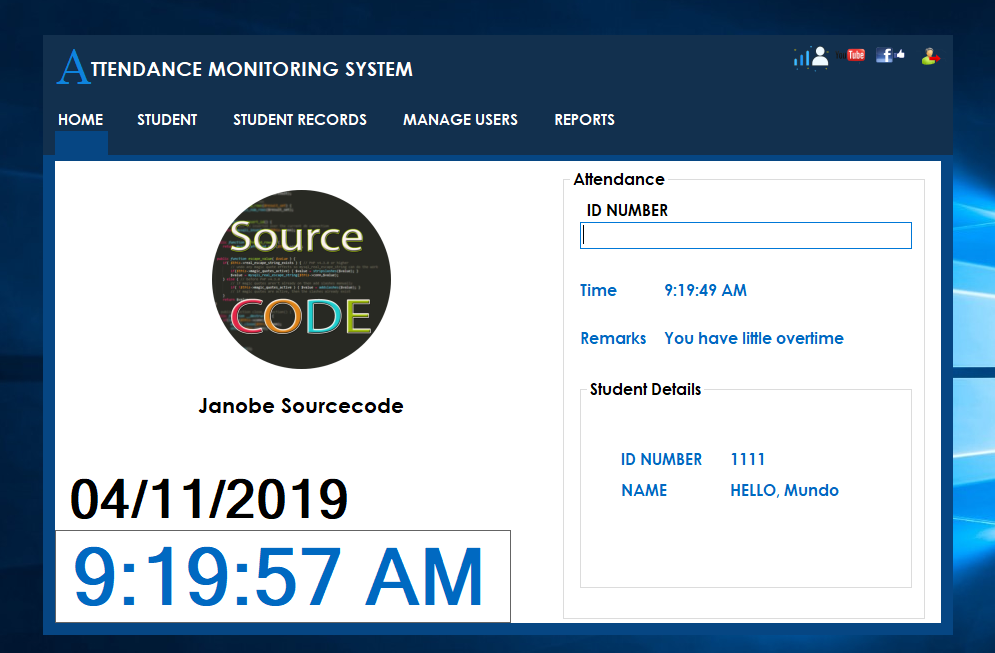995x653 pixels.
Task: Click the large 9:19:57 AM clock display
Action: [282, 576]
